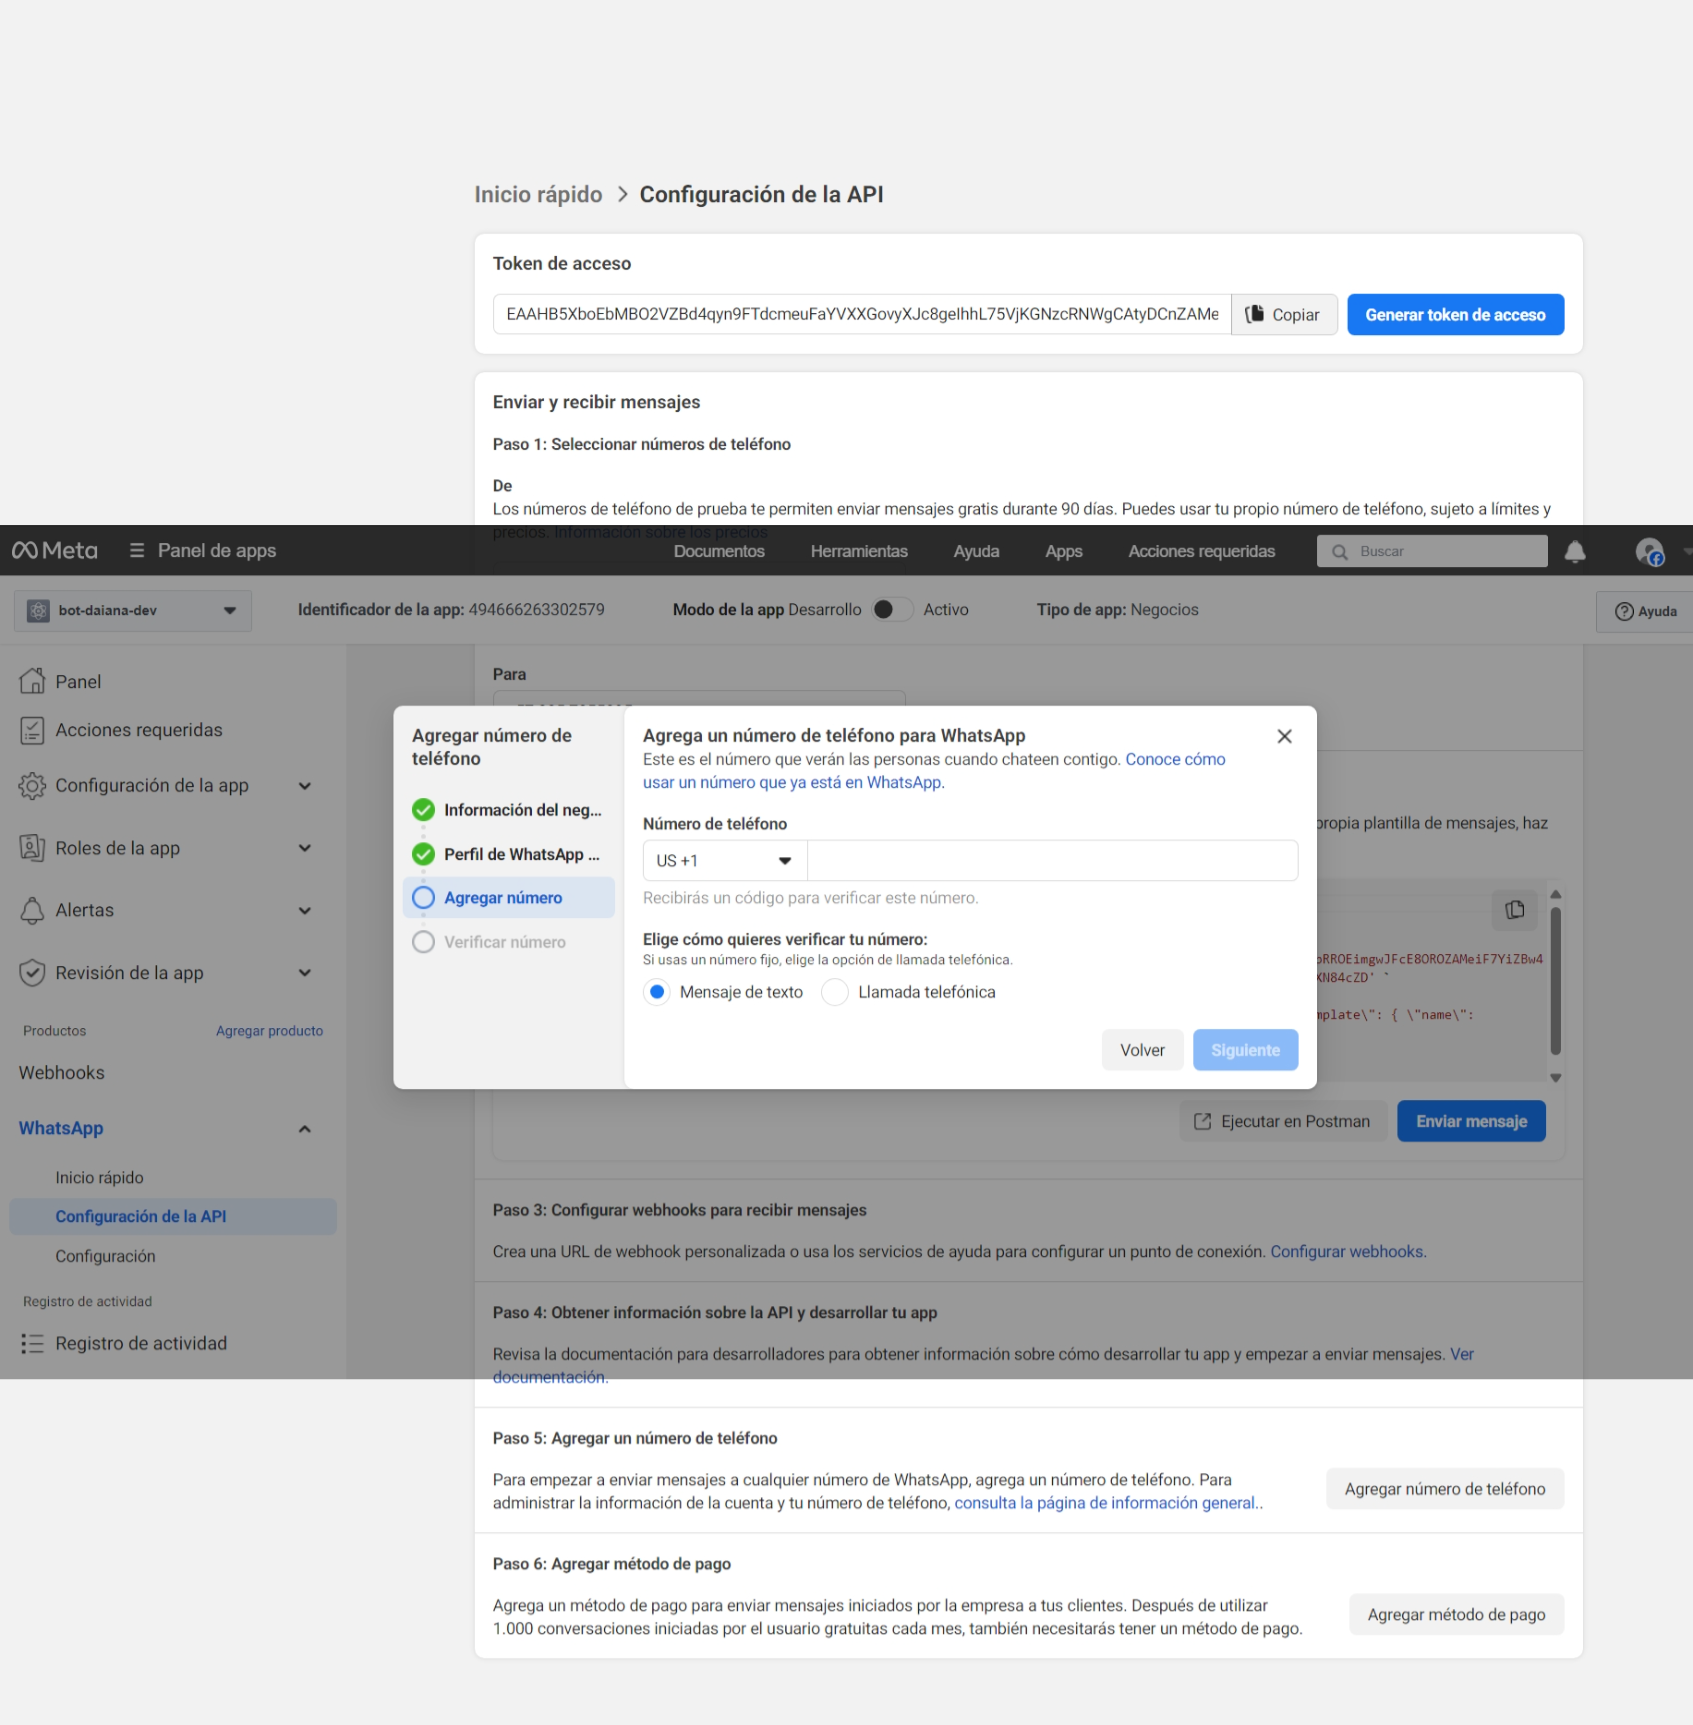
Task: Click the Meta logo
Action: [55, 551]
